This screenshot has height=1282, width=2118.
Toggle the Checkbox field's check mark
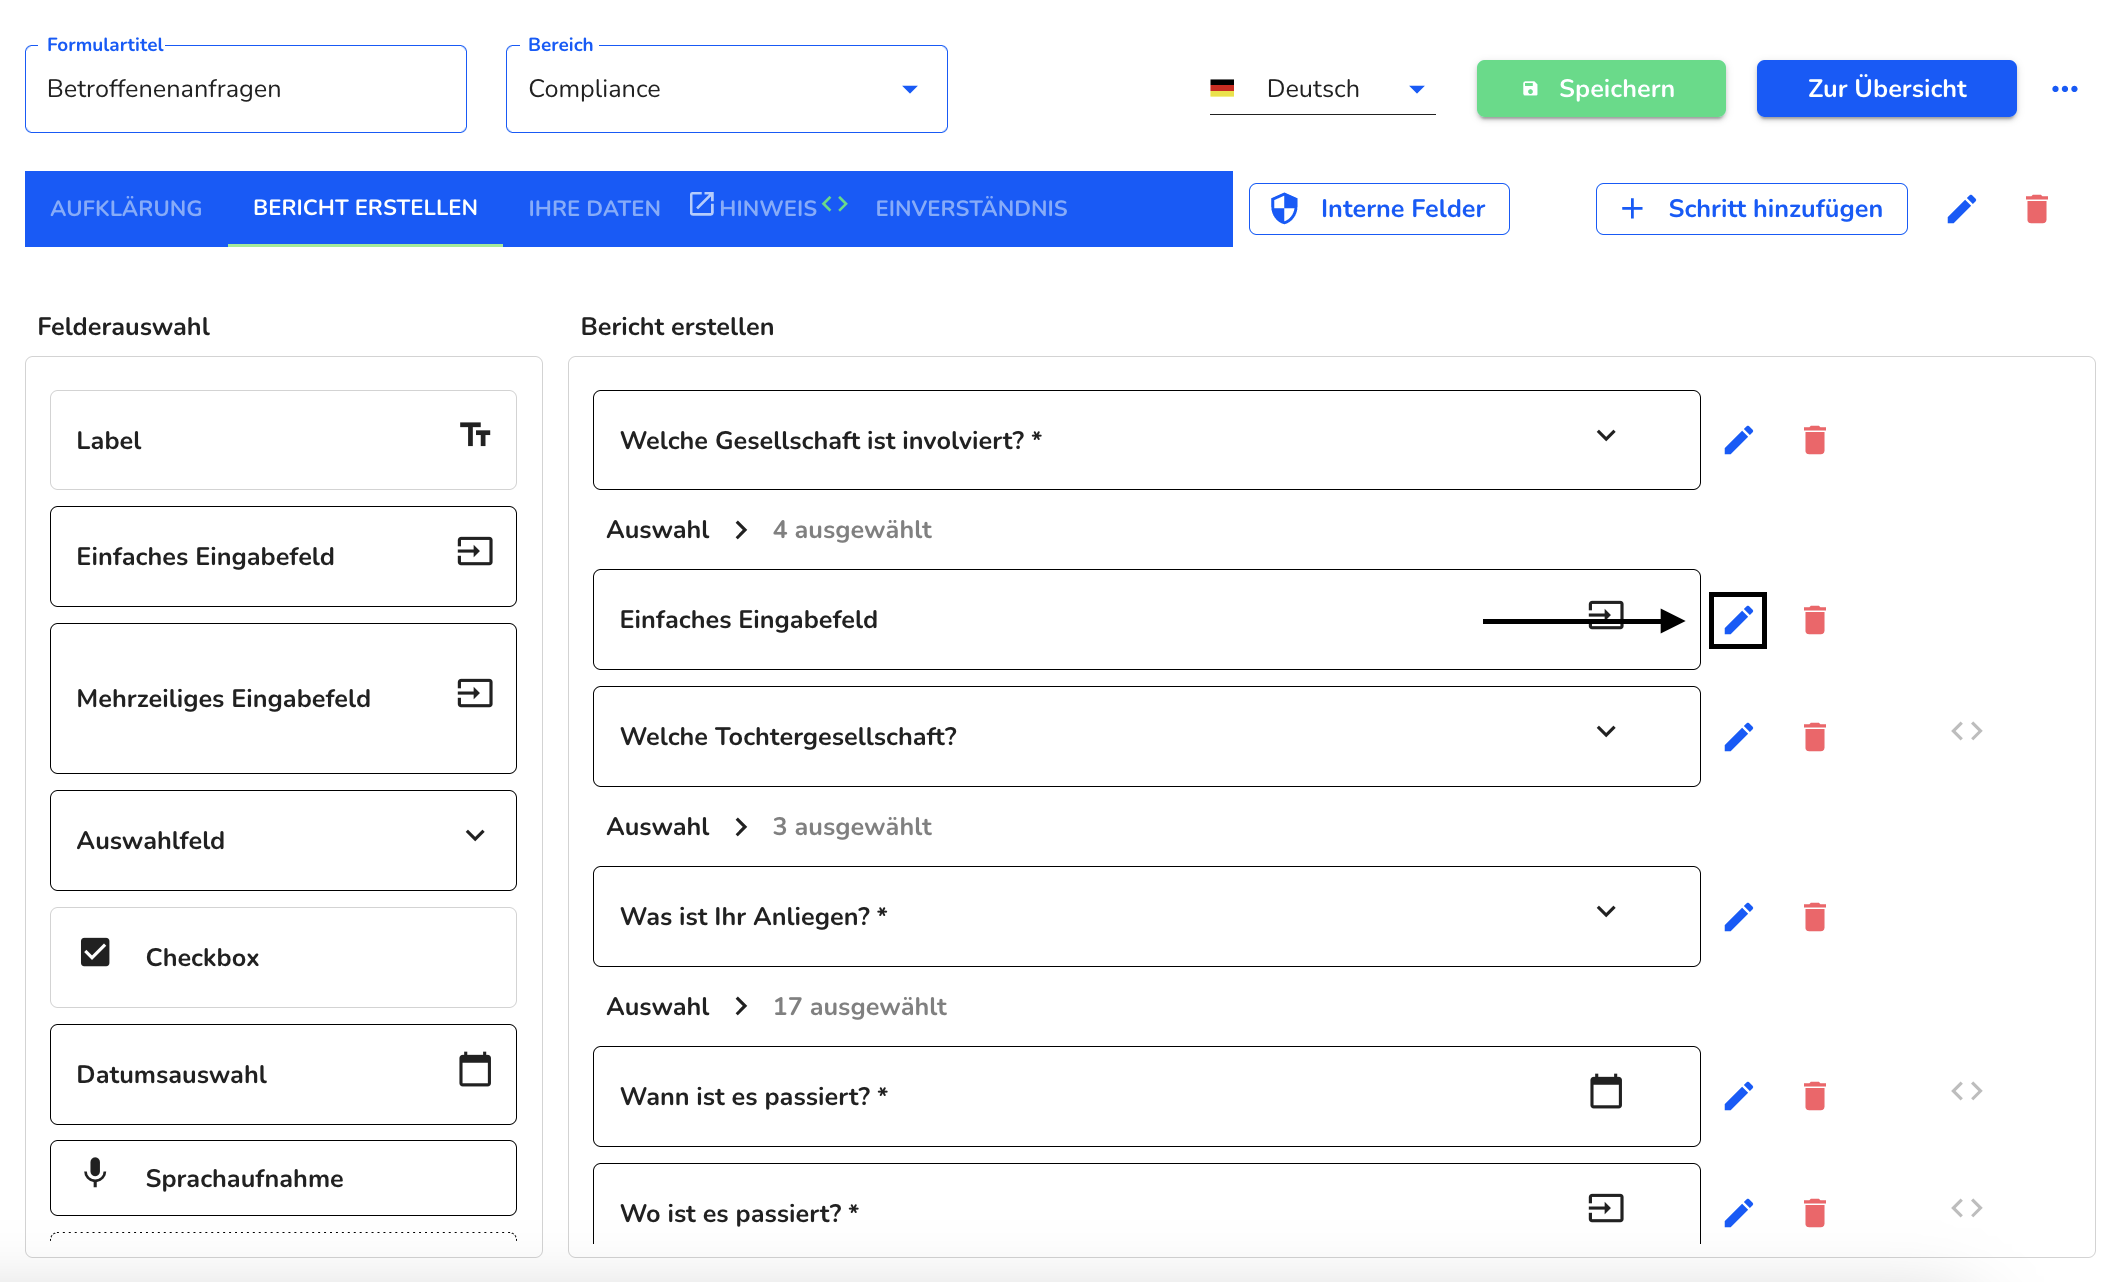click(x=95, y=952)
